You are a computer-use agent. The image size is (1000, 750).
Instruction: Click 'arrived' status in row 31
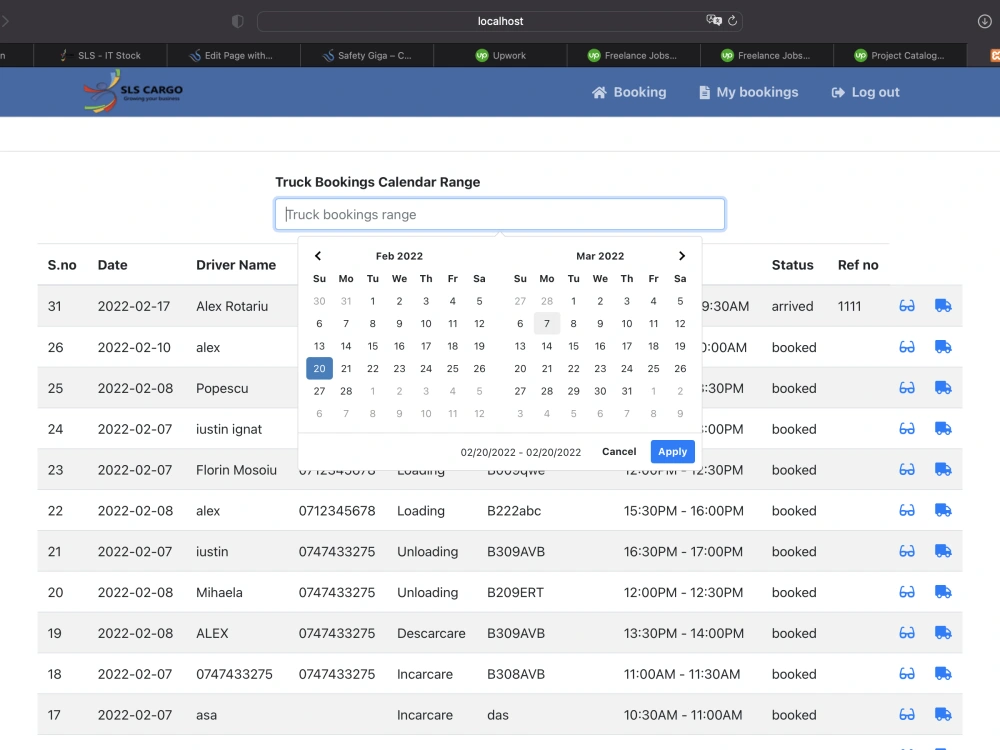792,306
